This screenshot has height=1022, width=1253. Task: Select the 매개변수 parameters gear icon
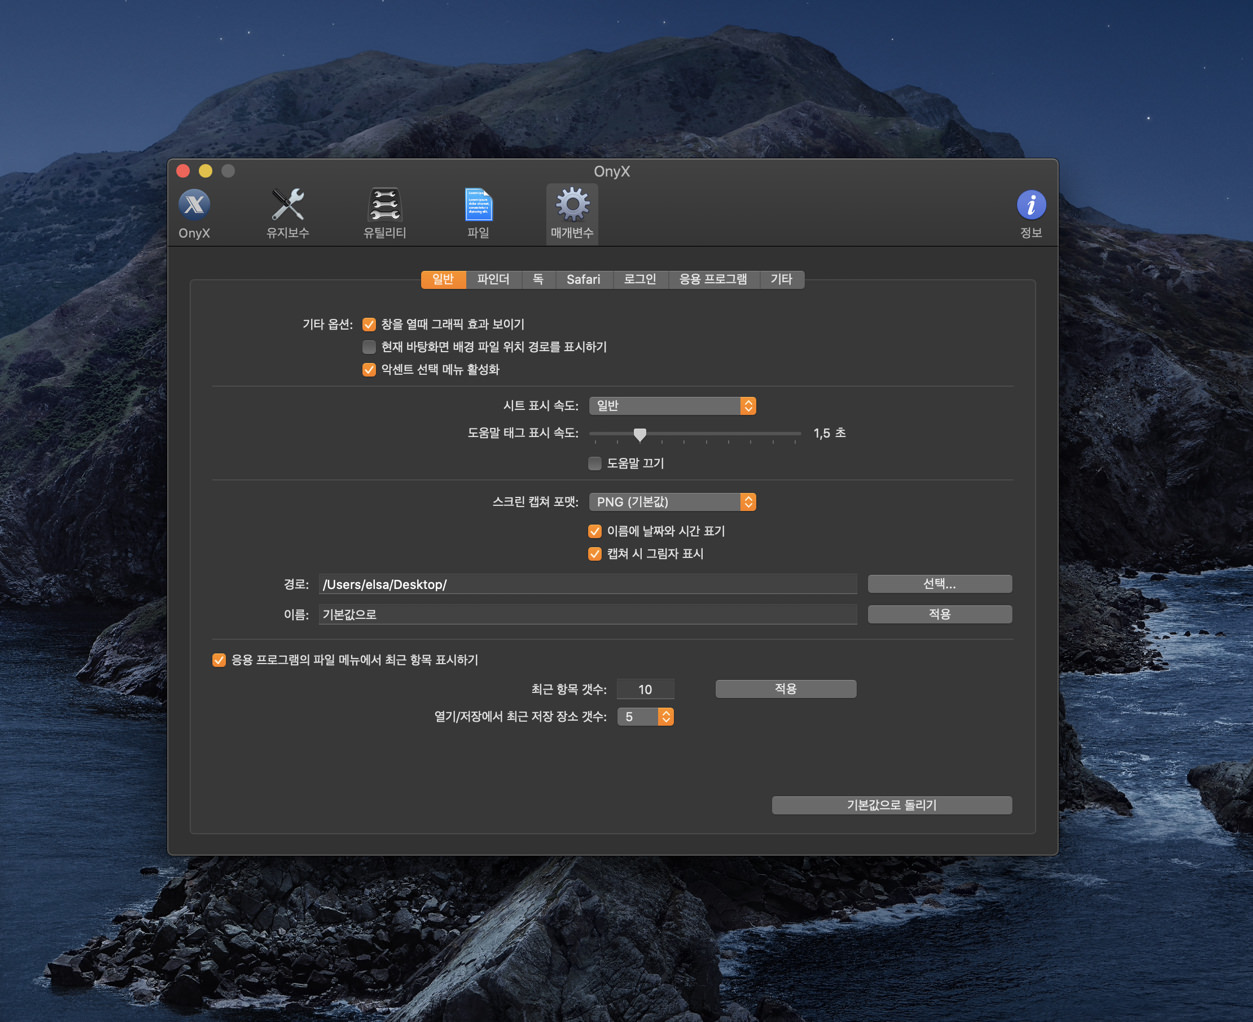[x=572, y=213]
